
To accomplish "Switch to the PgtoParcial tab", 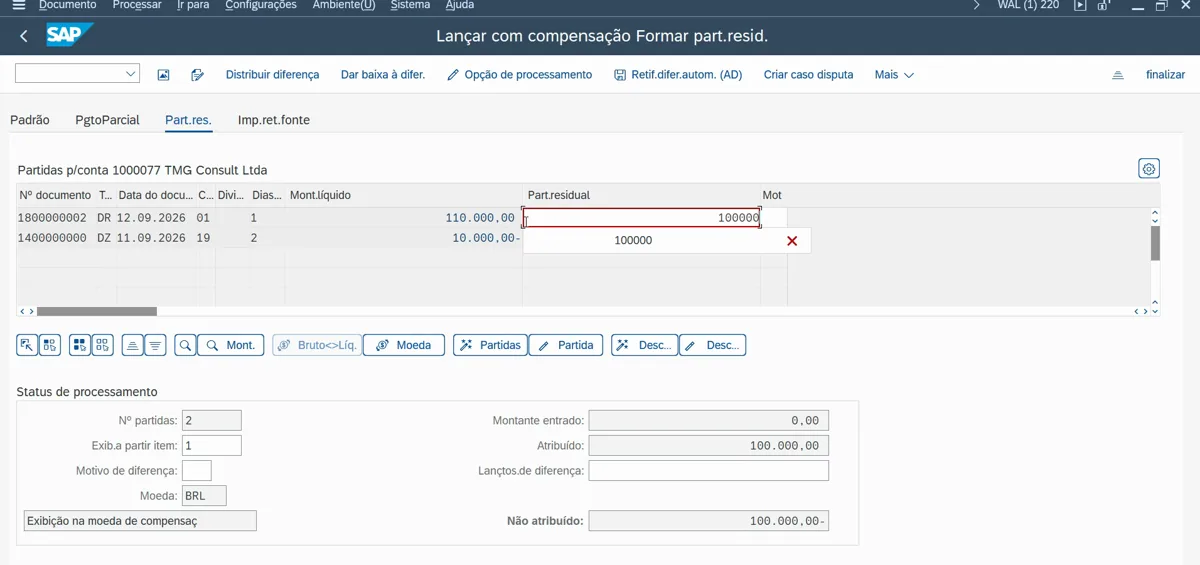I will [107, 120].
